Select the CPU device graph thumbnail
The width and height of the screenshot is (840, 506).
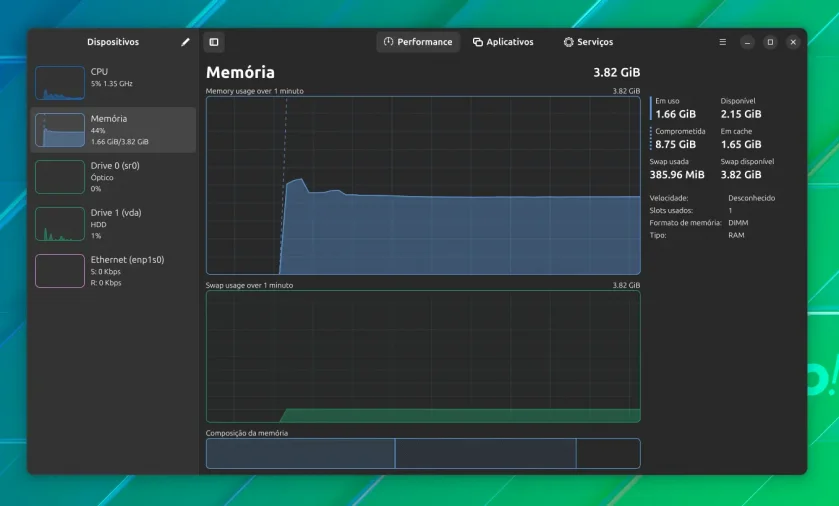[x=60, y=83]
